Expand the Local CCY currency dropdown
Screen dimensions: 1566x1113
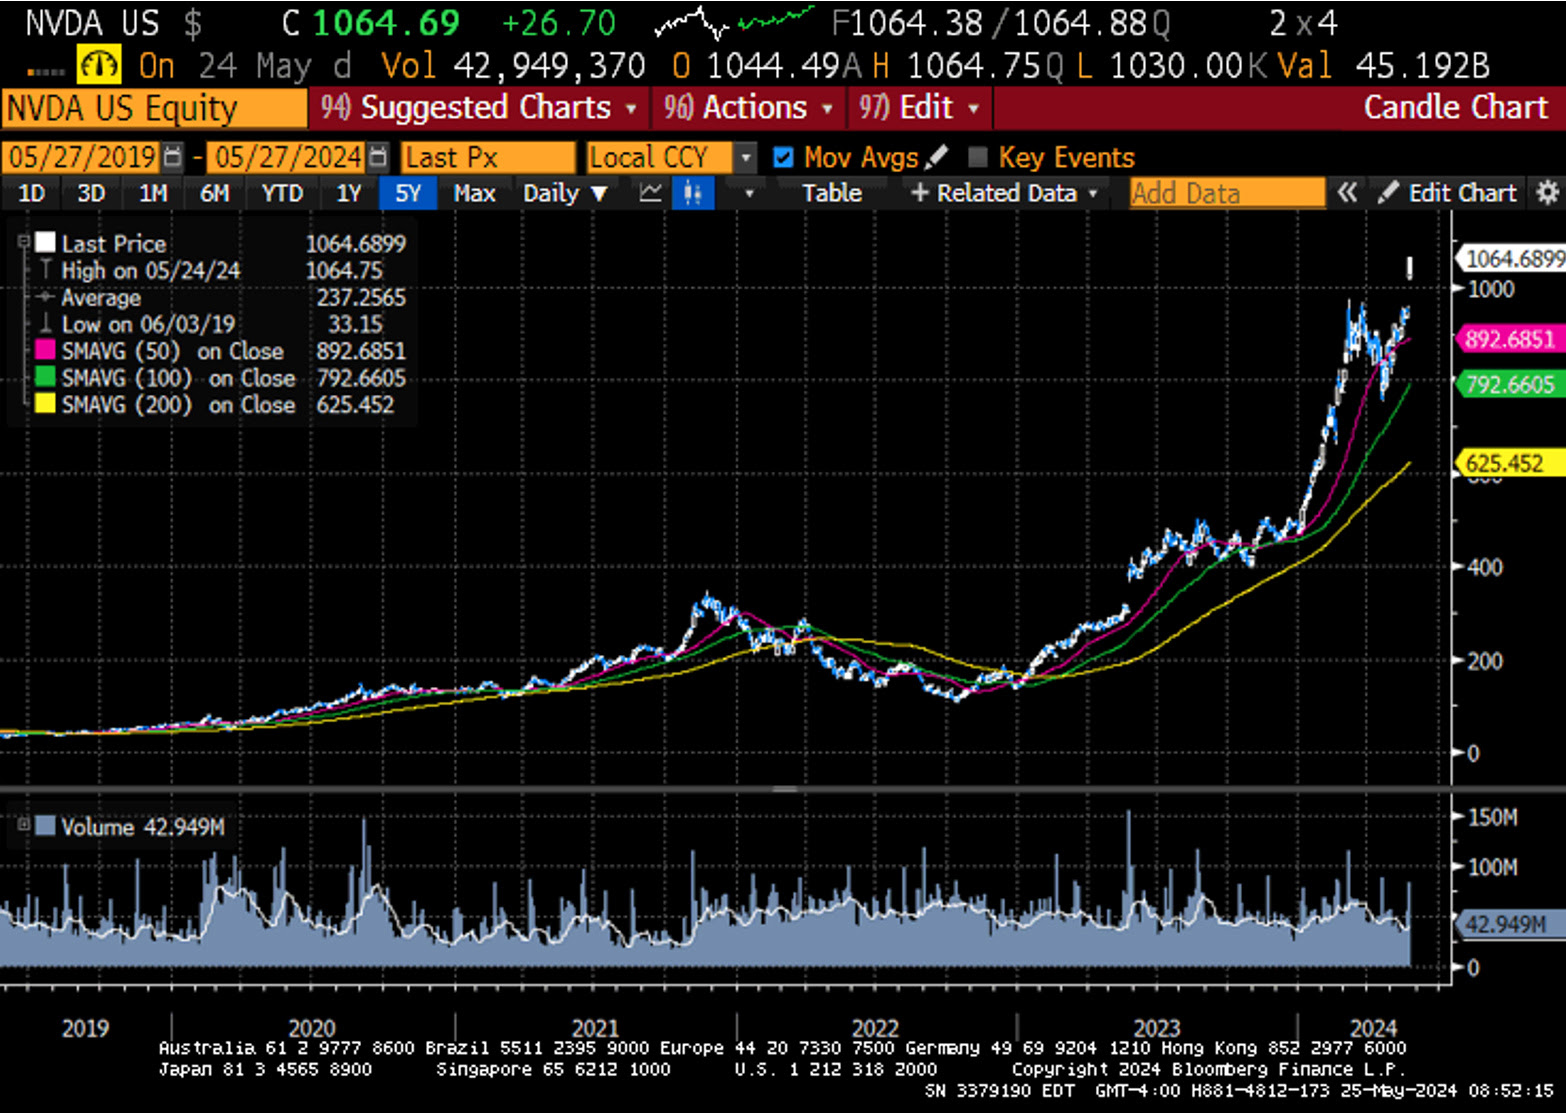coord(745,157)
